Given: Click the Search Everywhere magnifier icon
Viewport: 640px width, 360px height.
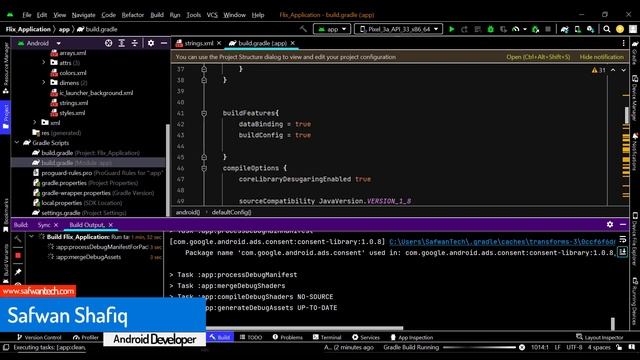Looking at the screenshot, I should pyautogui.click(x=607, y=29).
